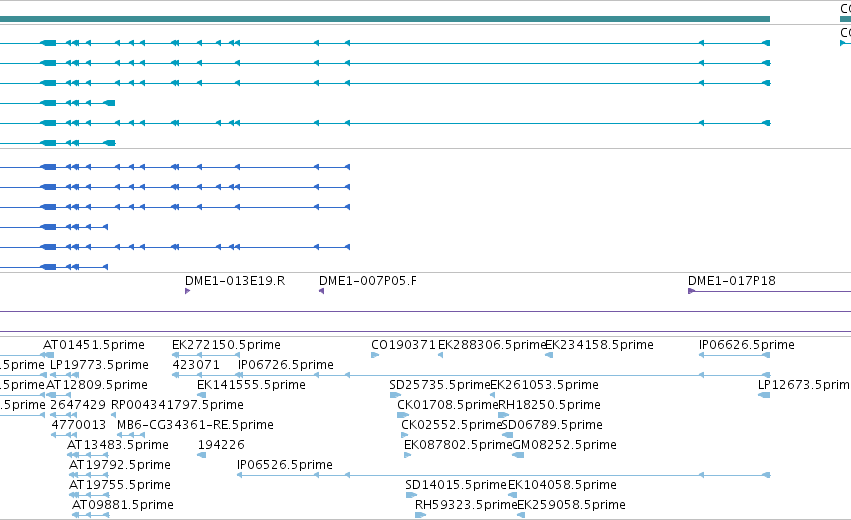Viewport: 851px width, 520px height.
Task: Select the IP06726.5prime label
Action: pyautogui.click(x=285, y=365)
